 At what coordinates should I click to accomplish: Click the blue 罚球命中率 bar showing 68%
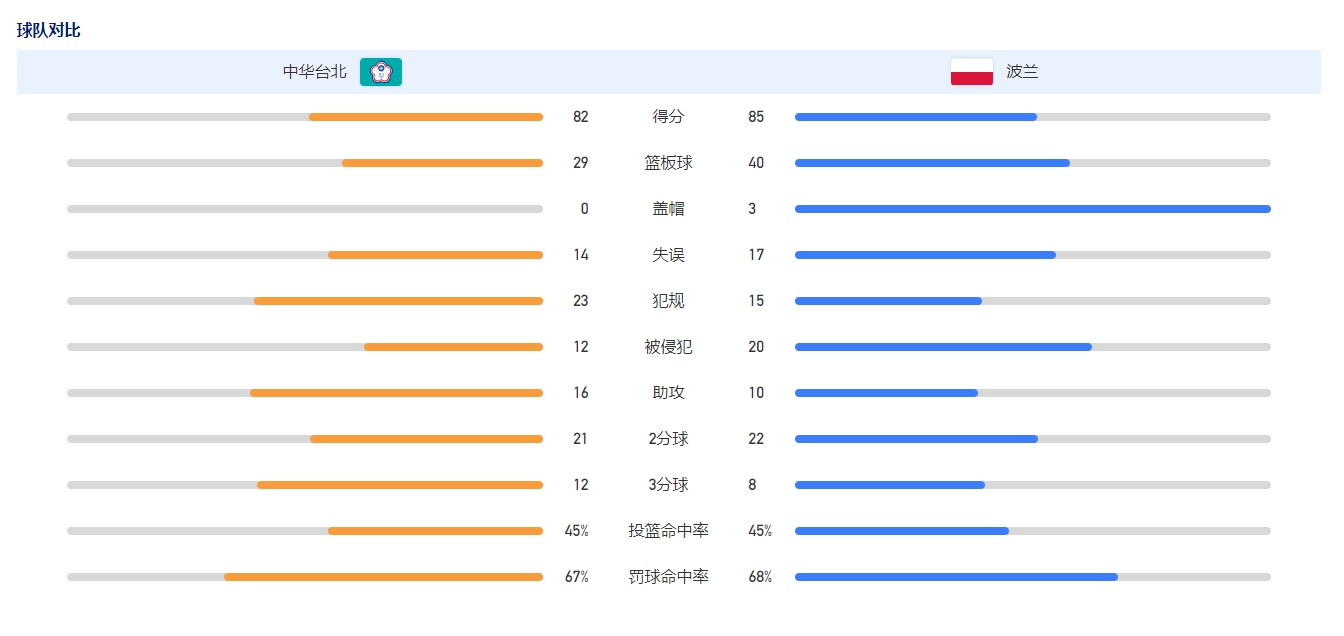click(956, 577)
